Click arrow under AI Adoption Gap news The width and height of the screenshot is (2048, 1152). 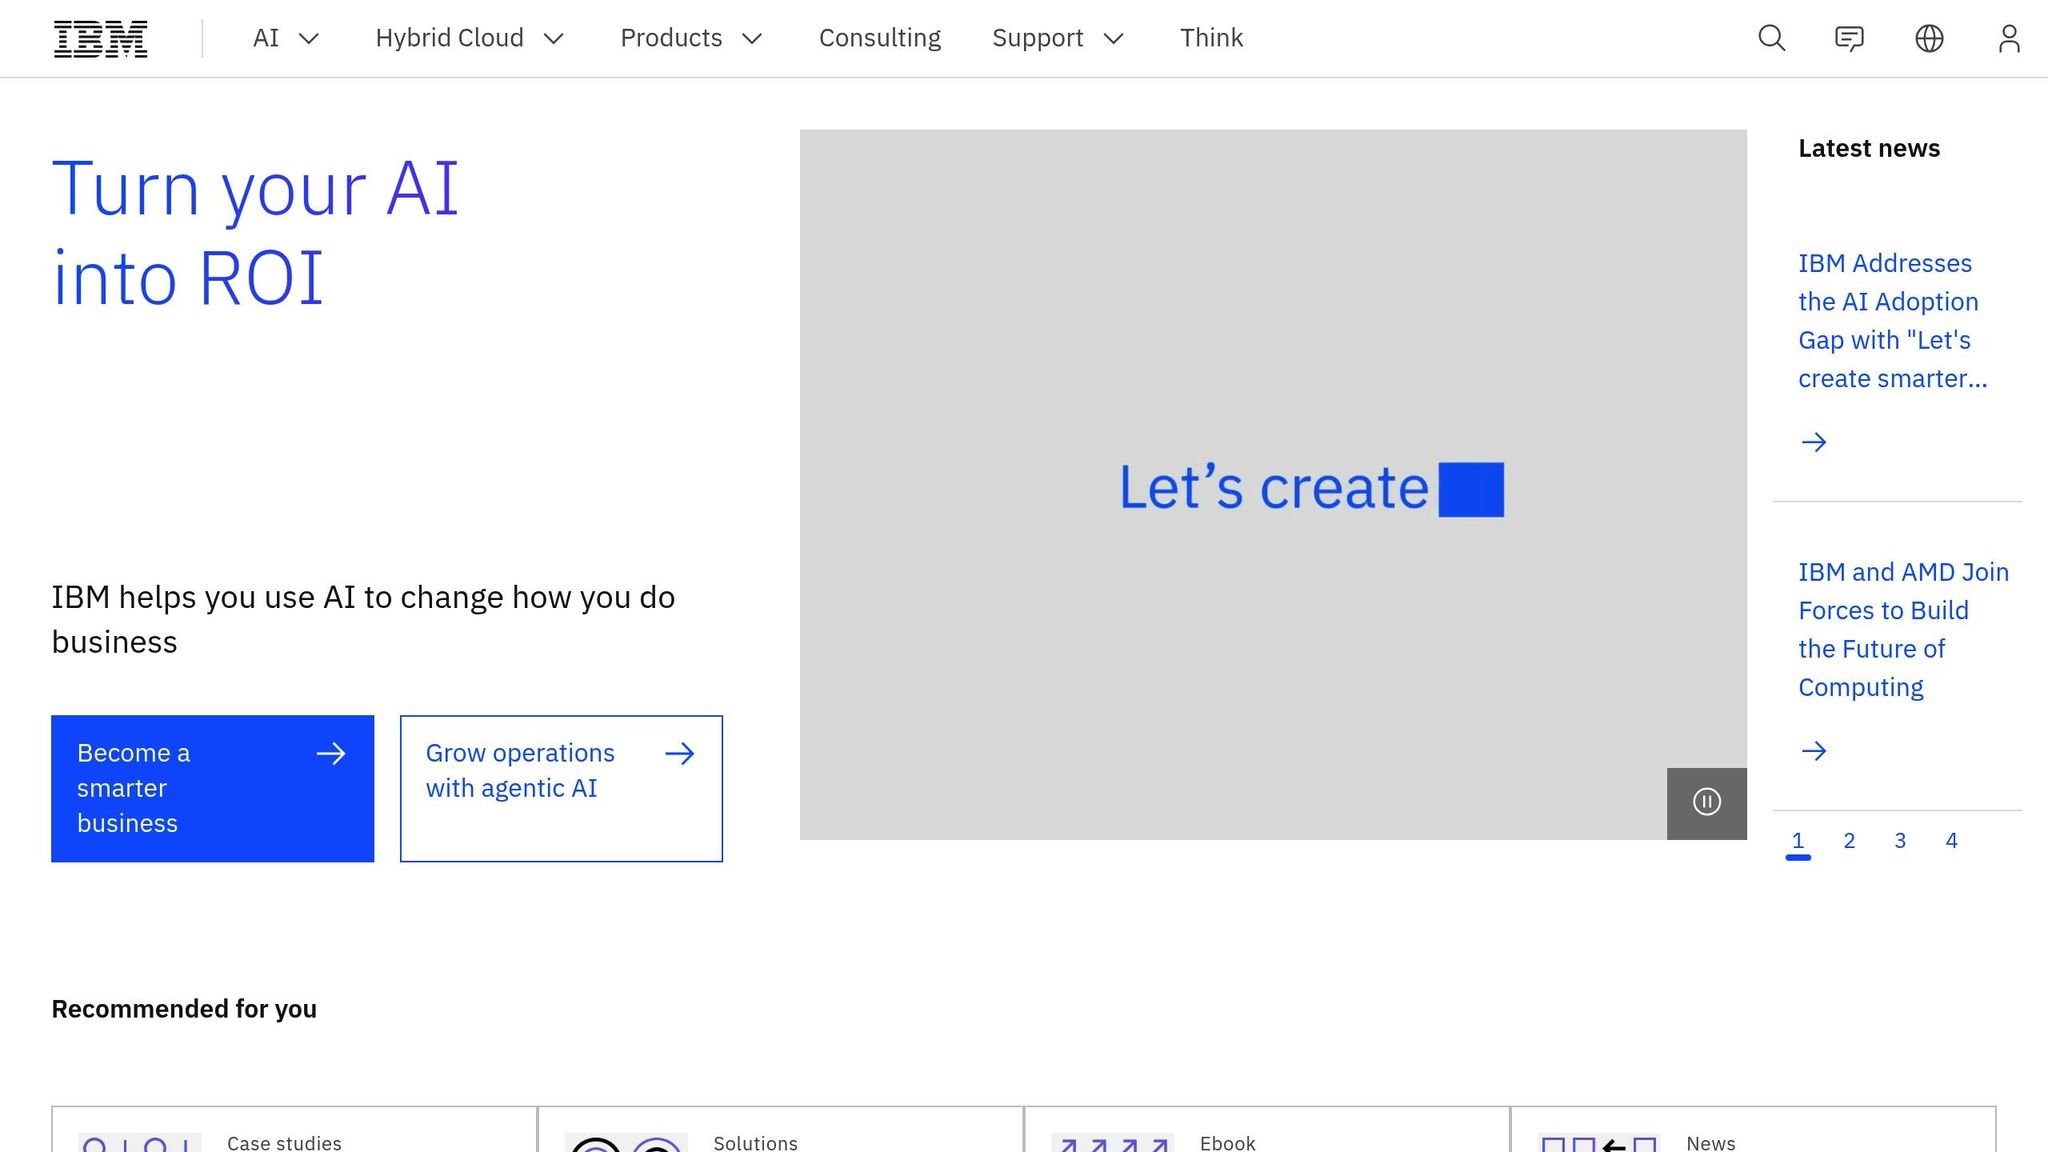pyautogui.click(x=1813, y=442)
